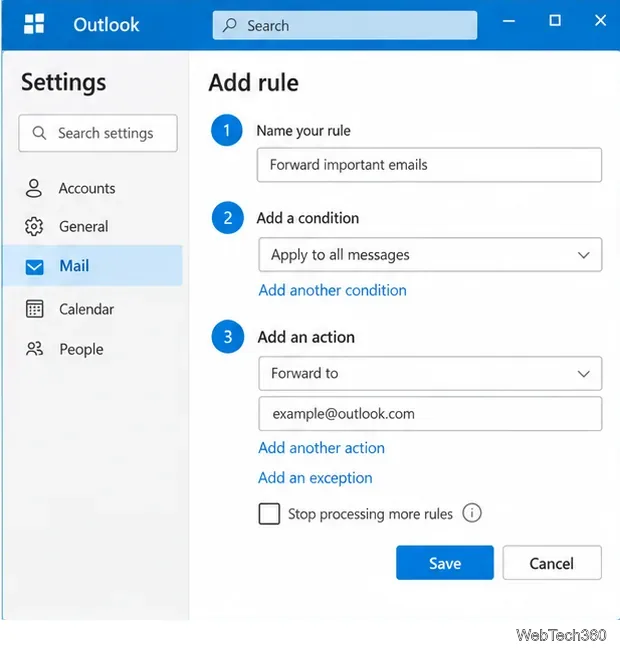Click the Accounts person icon
The image size is (620, 656).
(x=34, y=188)
